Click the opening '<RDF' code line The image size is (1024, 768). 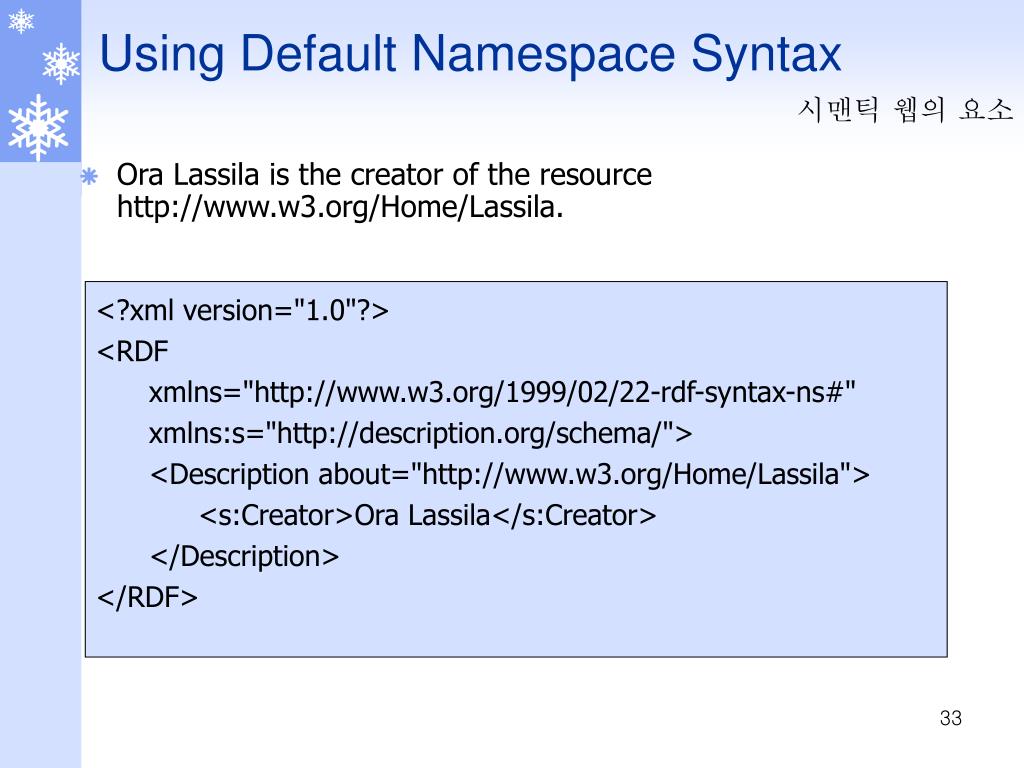point(133,351)
